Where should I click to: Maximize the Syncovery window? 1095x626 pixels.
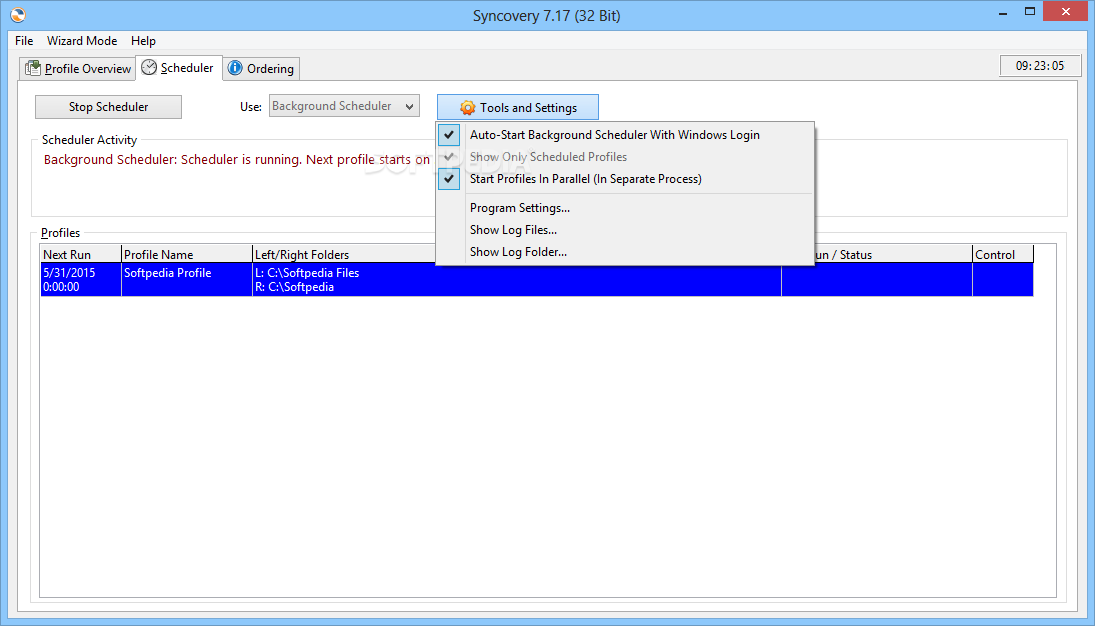[x=1030, y=11]
